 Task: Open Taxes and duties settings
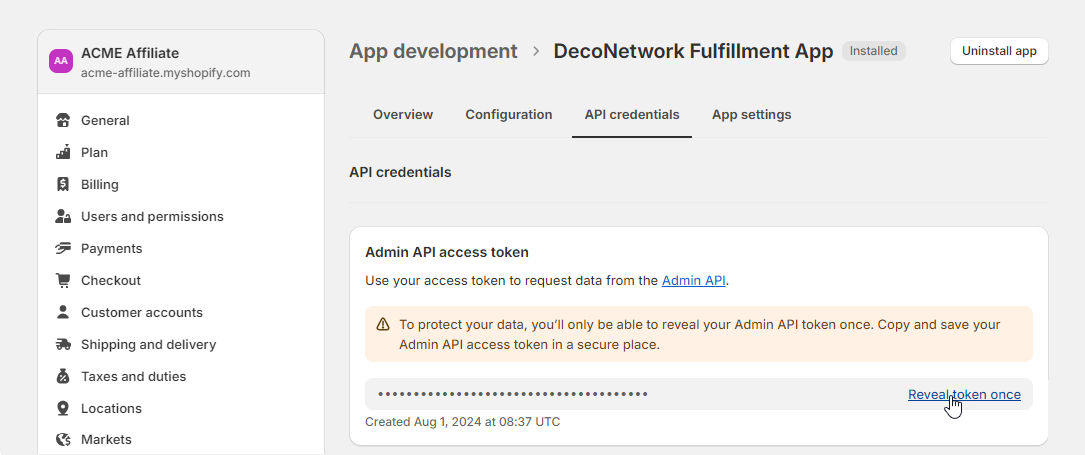click(x=133, y=377)
